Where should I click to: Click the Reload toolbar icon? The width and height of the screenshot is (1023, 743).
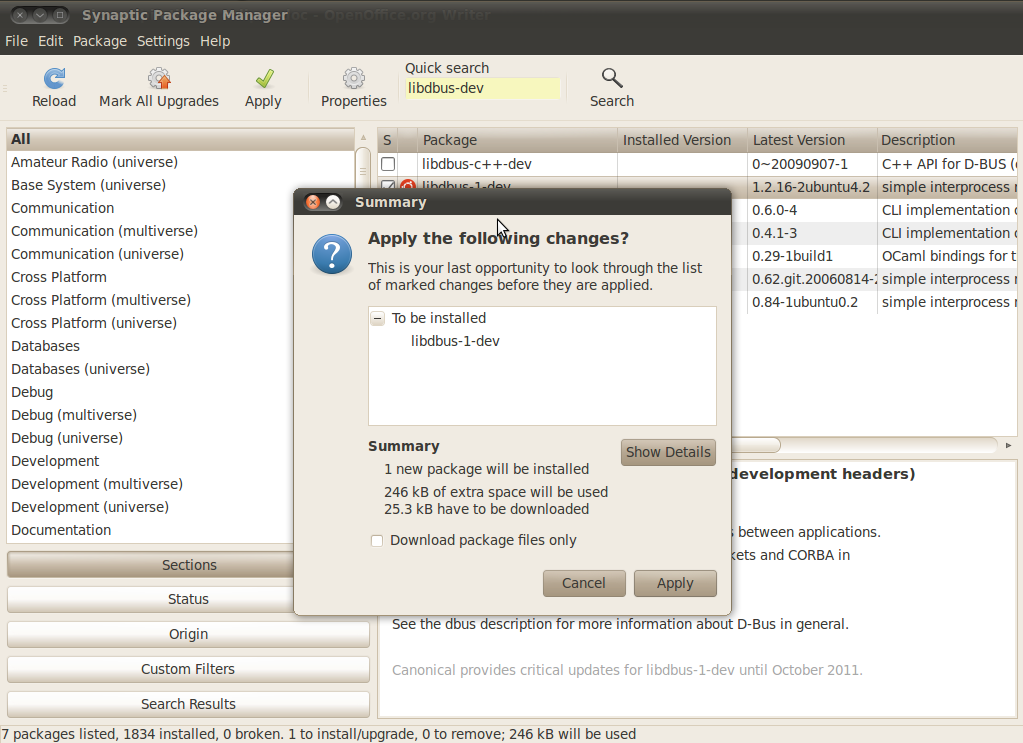point(54,80)
